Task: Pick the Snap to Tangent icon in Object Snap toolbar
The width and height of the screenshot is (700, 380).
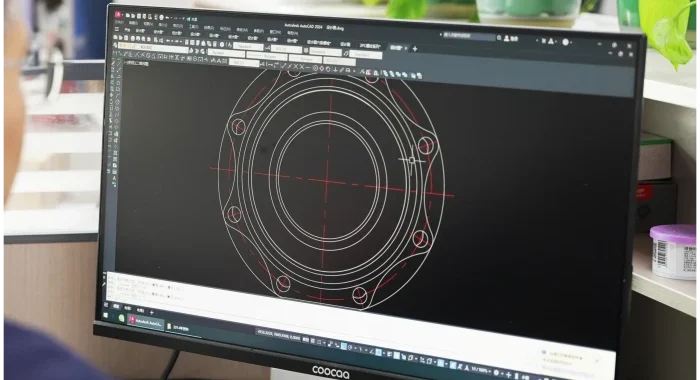Action: [x=328, y=69]
